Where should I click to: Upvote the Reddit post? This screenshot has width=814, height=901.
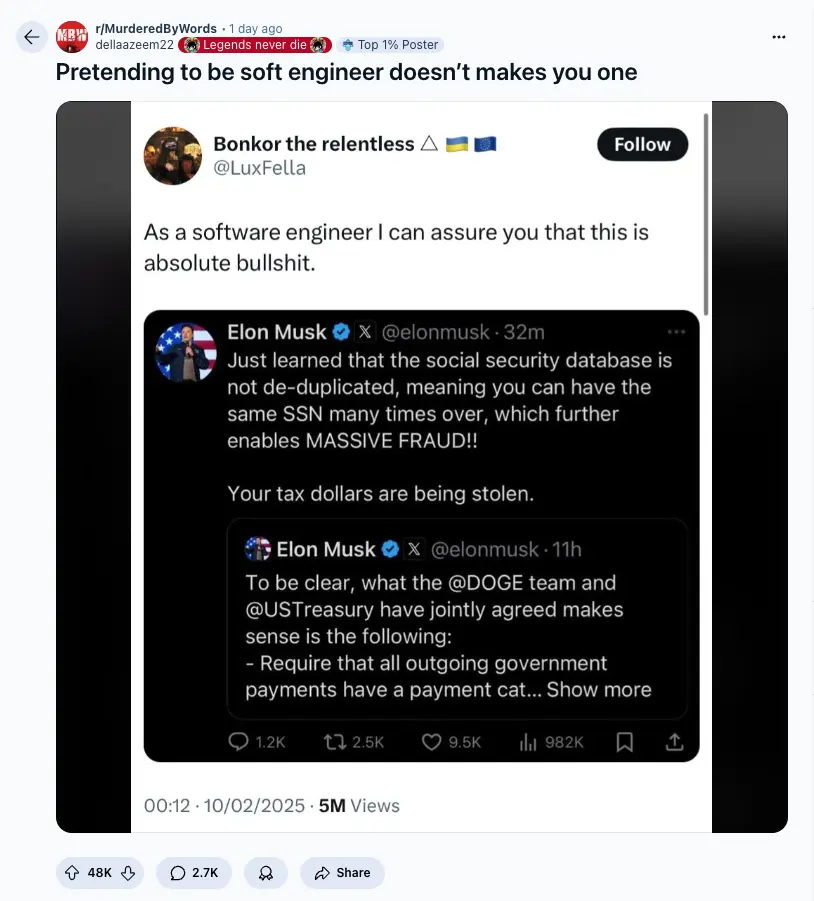(72, 873)
